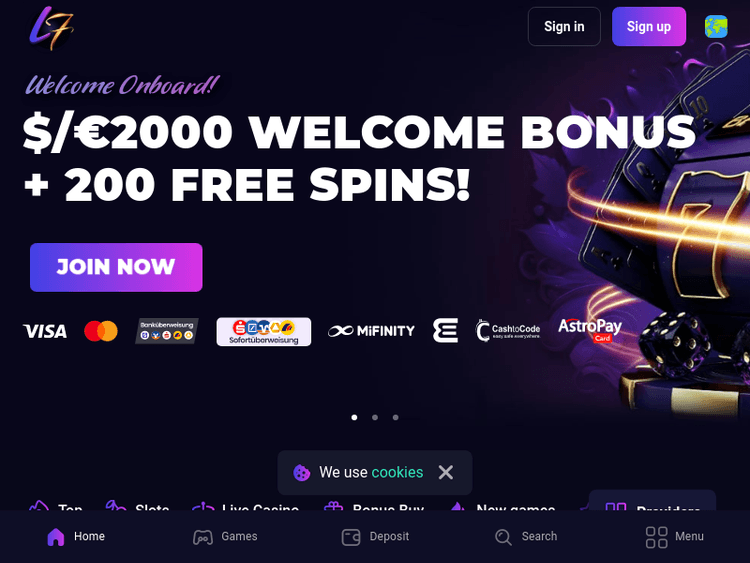This screenshot has height=563, width=750.
Task: Open Search in bottom navigation
Action: click(526, 537)
